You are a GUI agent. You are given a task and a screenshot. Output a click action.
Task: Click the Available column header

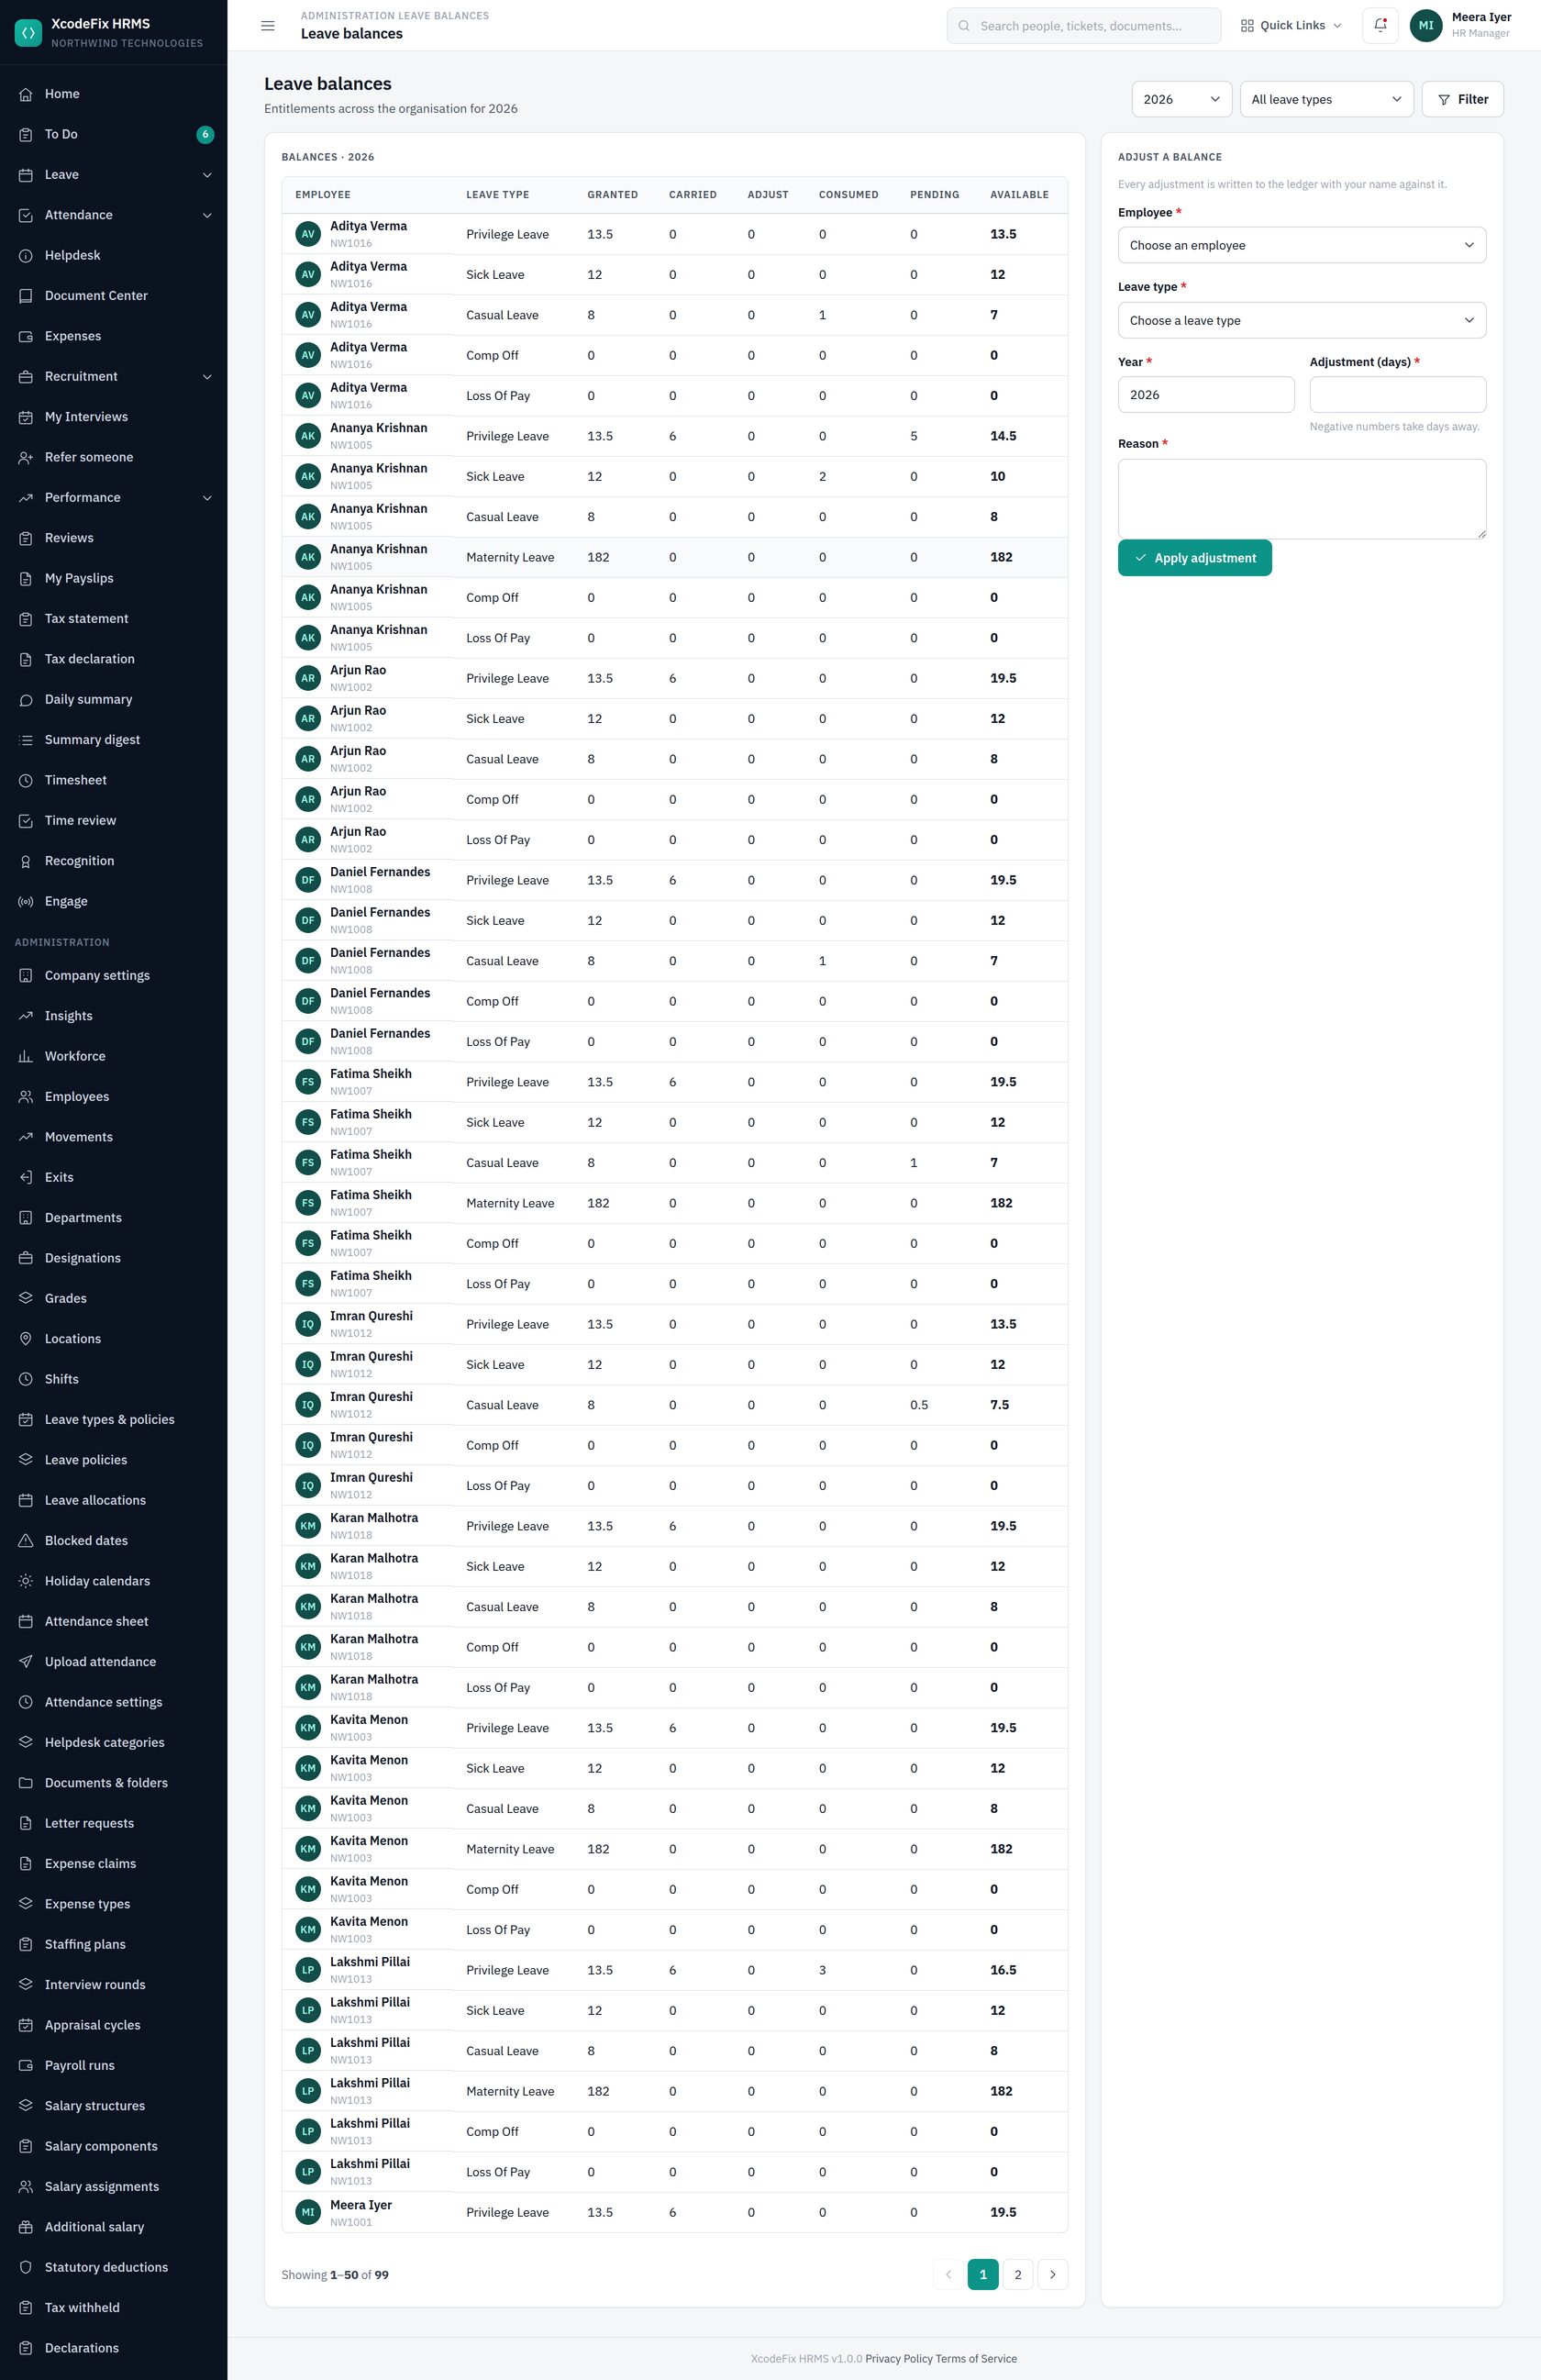click(x=1019, y=195)
